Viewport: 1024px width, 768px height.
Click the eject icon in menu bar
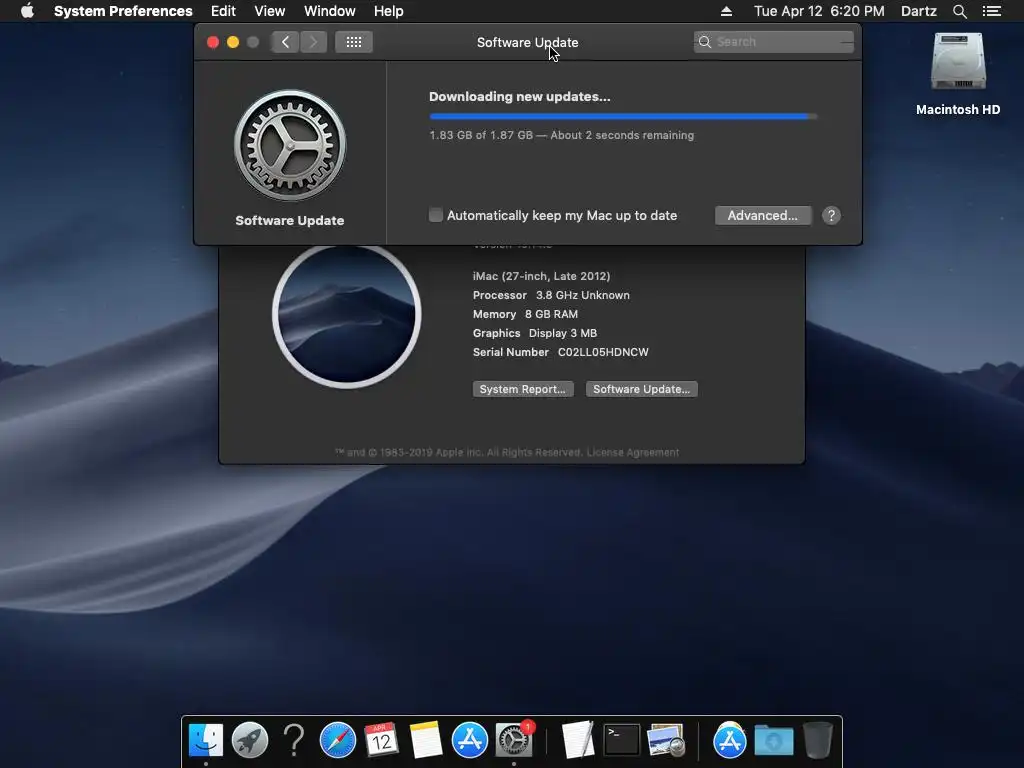(726, 11)
